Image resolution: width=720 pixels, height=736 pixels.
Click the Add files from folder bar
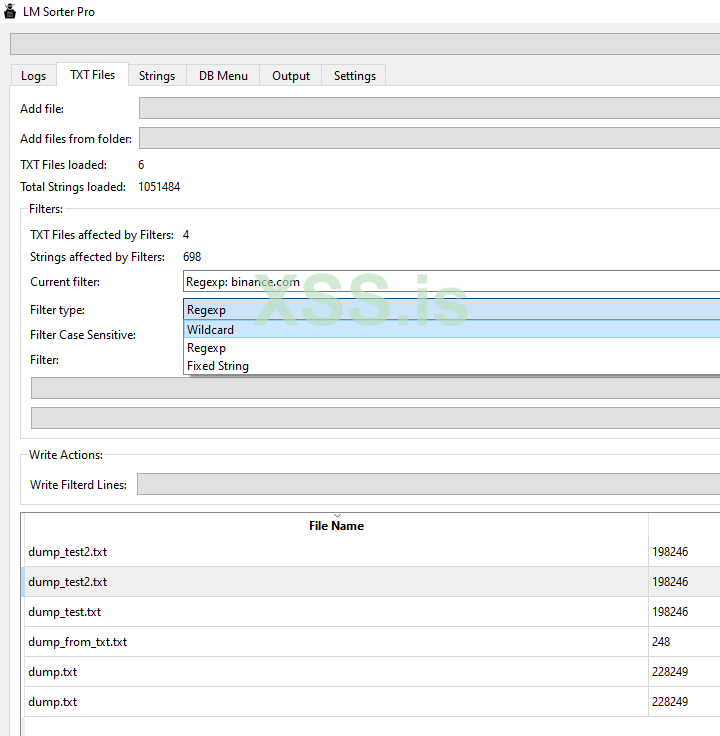(x=429, y=138)
